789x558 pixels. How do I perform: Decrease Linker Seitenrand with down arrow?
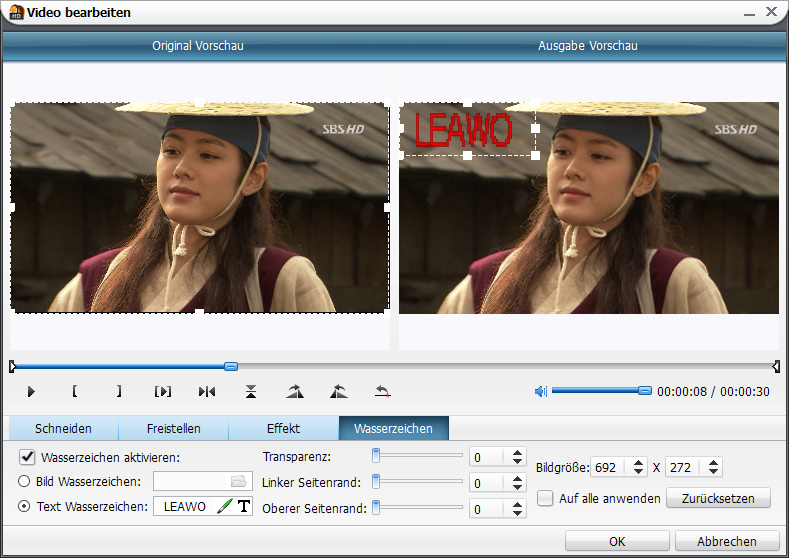coord(517,489)
